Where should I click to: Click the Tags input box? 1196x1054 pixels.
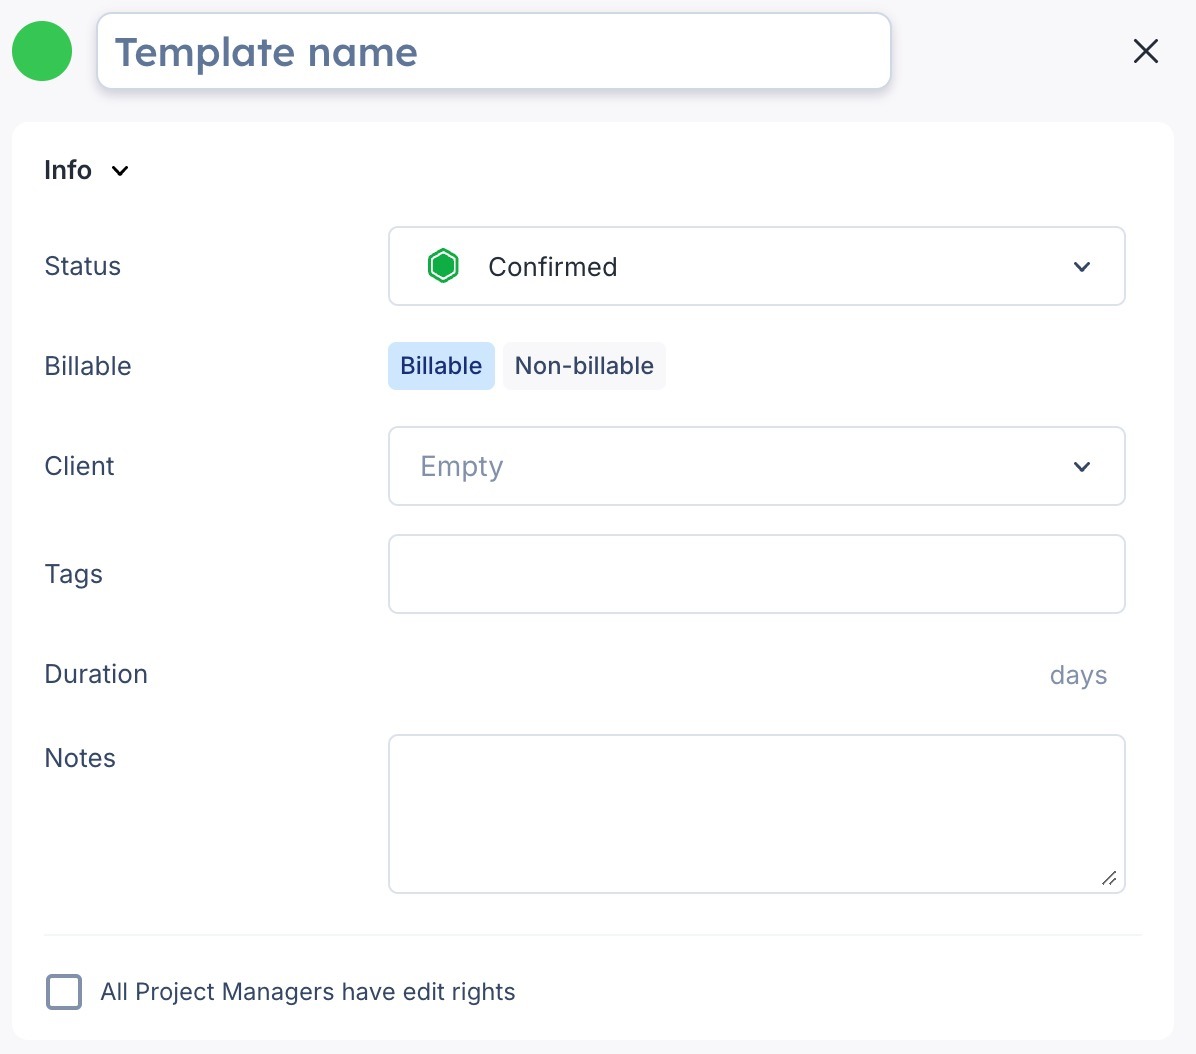coord(756,574)
